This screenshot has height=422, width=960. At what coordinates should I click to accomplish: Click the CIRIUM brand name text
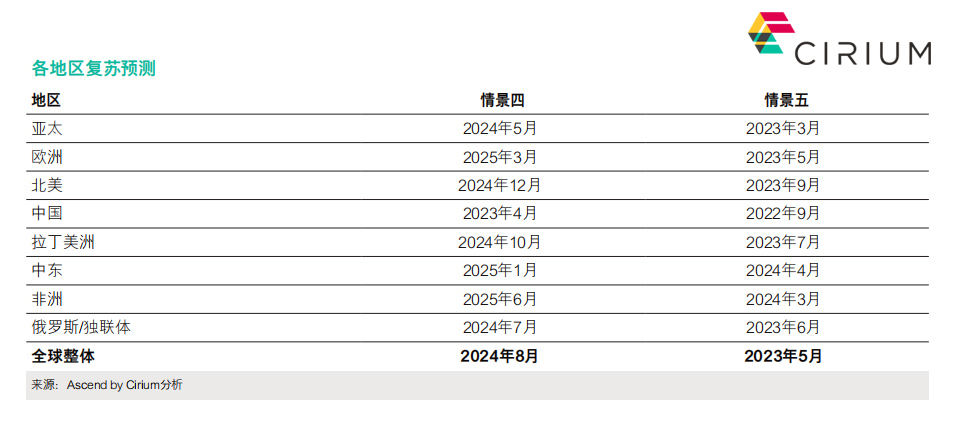click(x=863, y=53)
